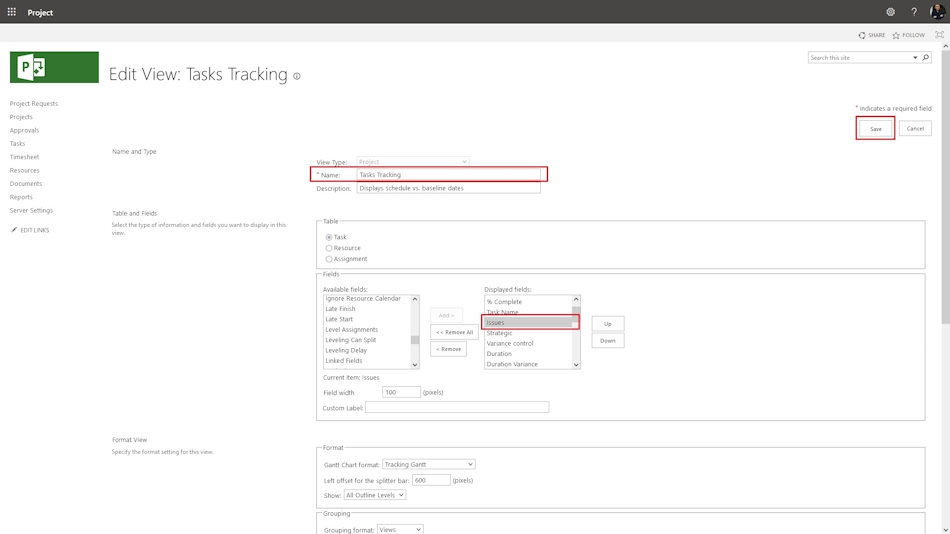950x534 pixels.
Task: Open Reports in sidebar
Action: tap(21, 197)
